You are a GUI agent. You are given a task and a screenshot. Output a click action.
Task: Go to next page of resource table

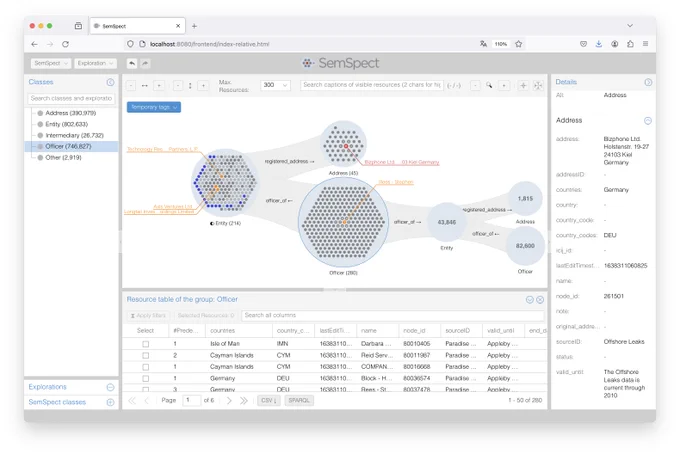click(229, 400)
